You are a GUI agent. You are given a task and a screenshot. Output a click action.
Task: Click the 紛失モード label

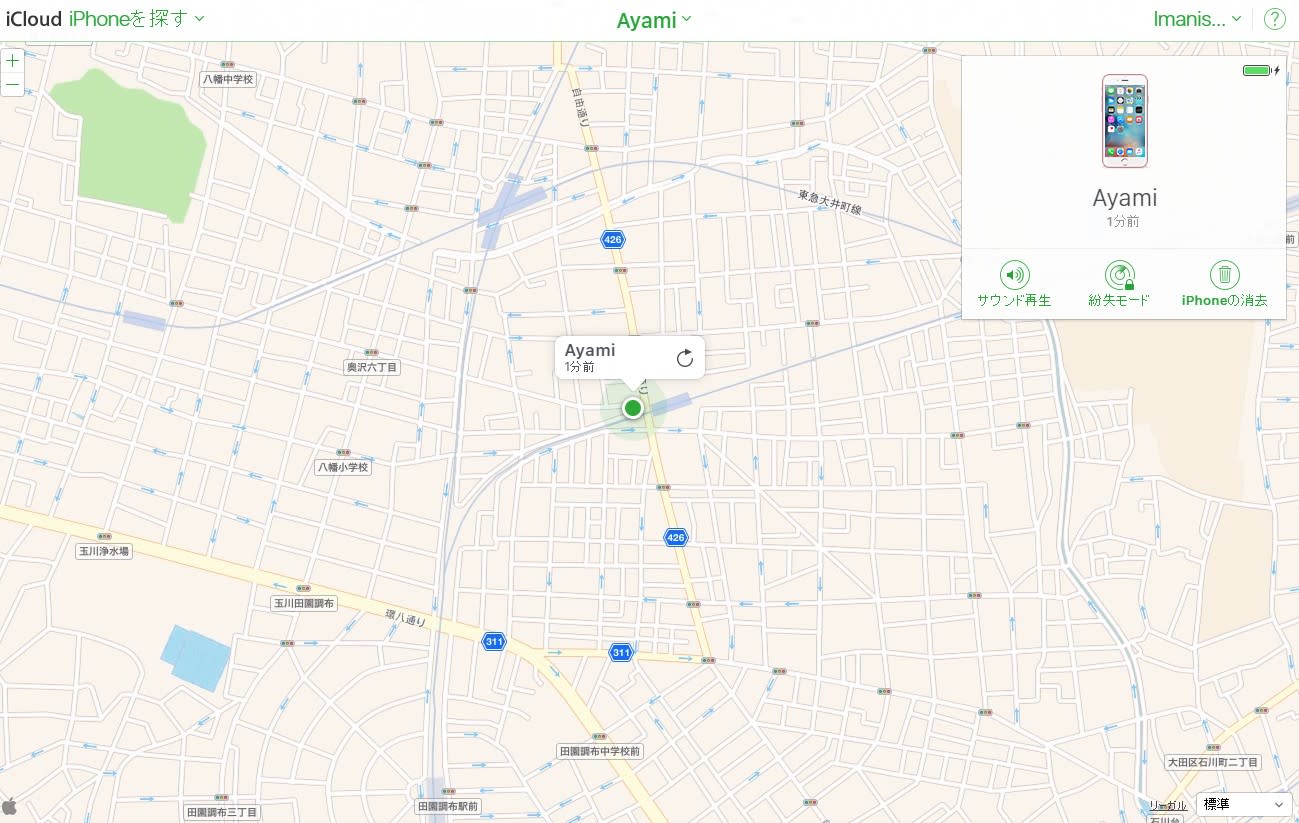[x=1119, y=300]
